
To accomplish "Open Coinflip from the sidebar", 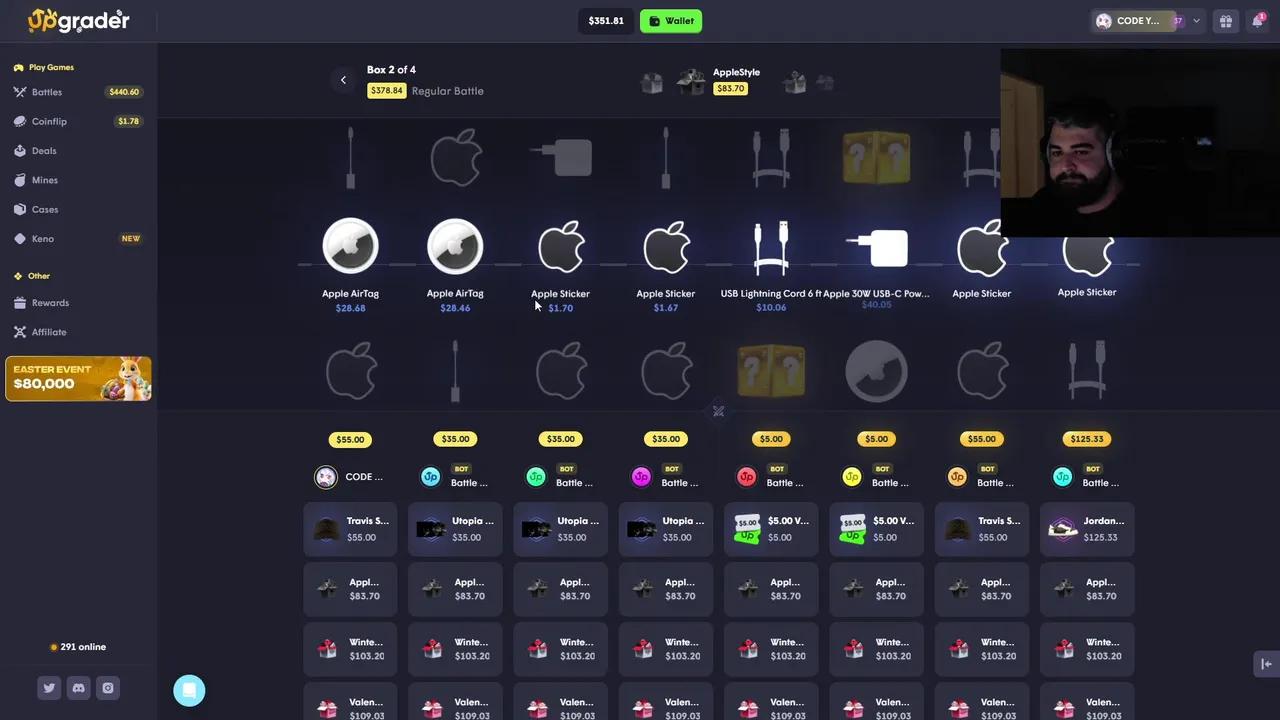I will 49,121.
